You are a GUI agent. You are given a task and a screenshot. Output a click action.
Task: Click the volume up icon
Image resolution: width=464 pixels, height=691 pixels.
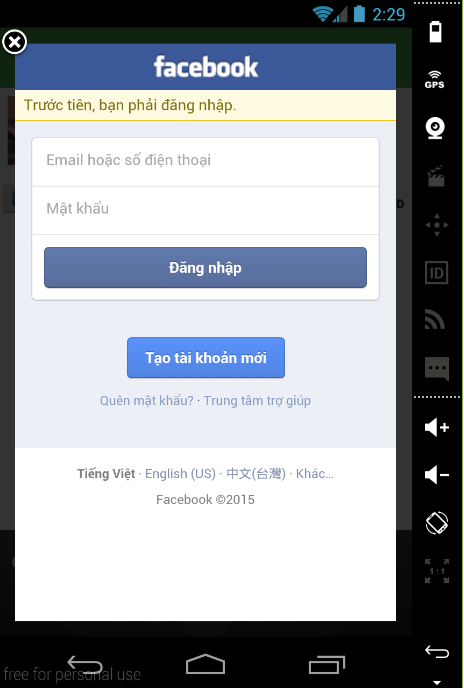(436, 427)
